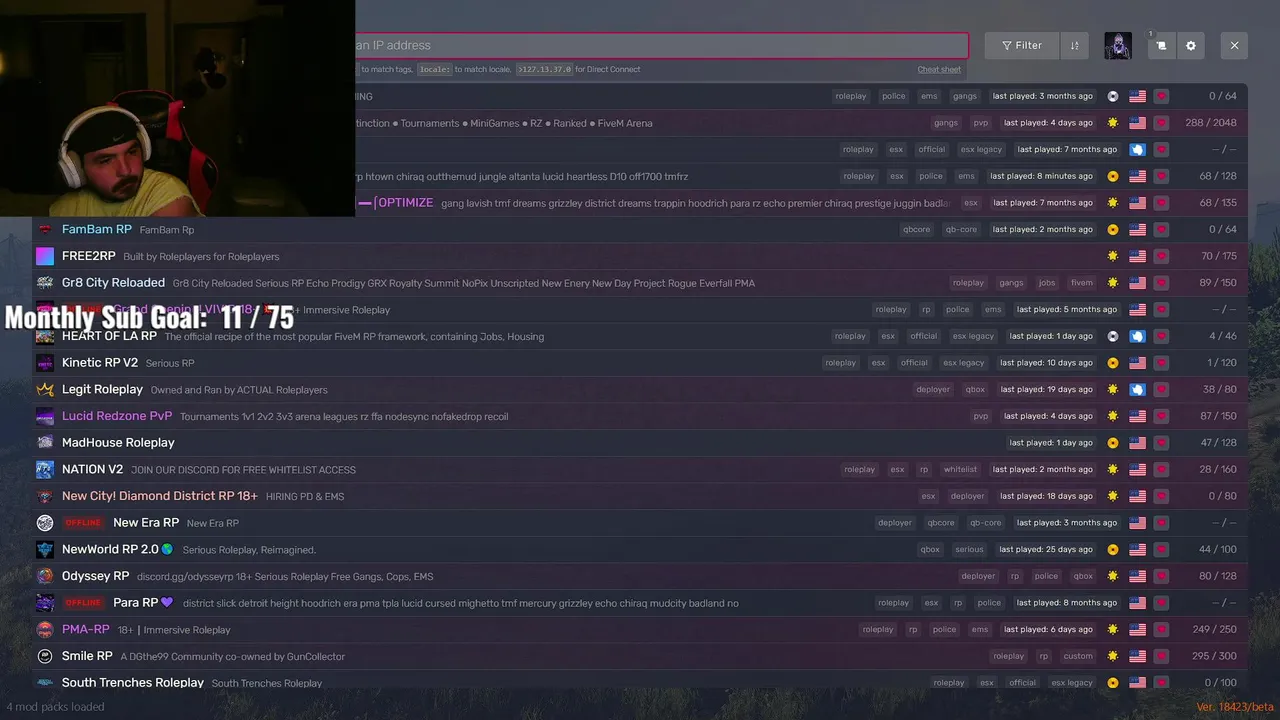
Task: Select the Gr8 City Reloaded server icon
Action: click(45, 283)
